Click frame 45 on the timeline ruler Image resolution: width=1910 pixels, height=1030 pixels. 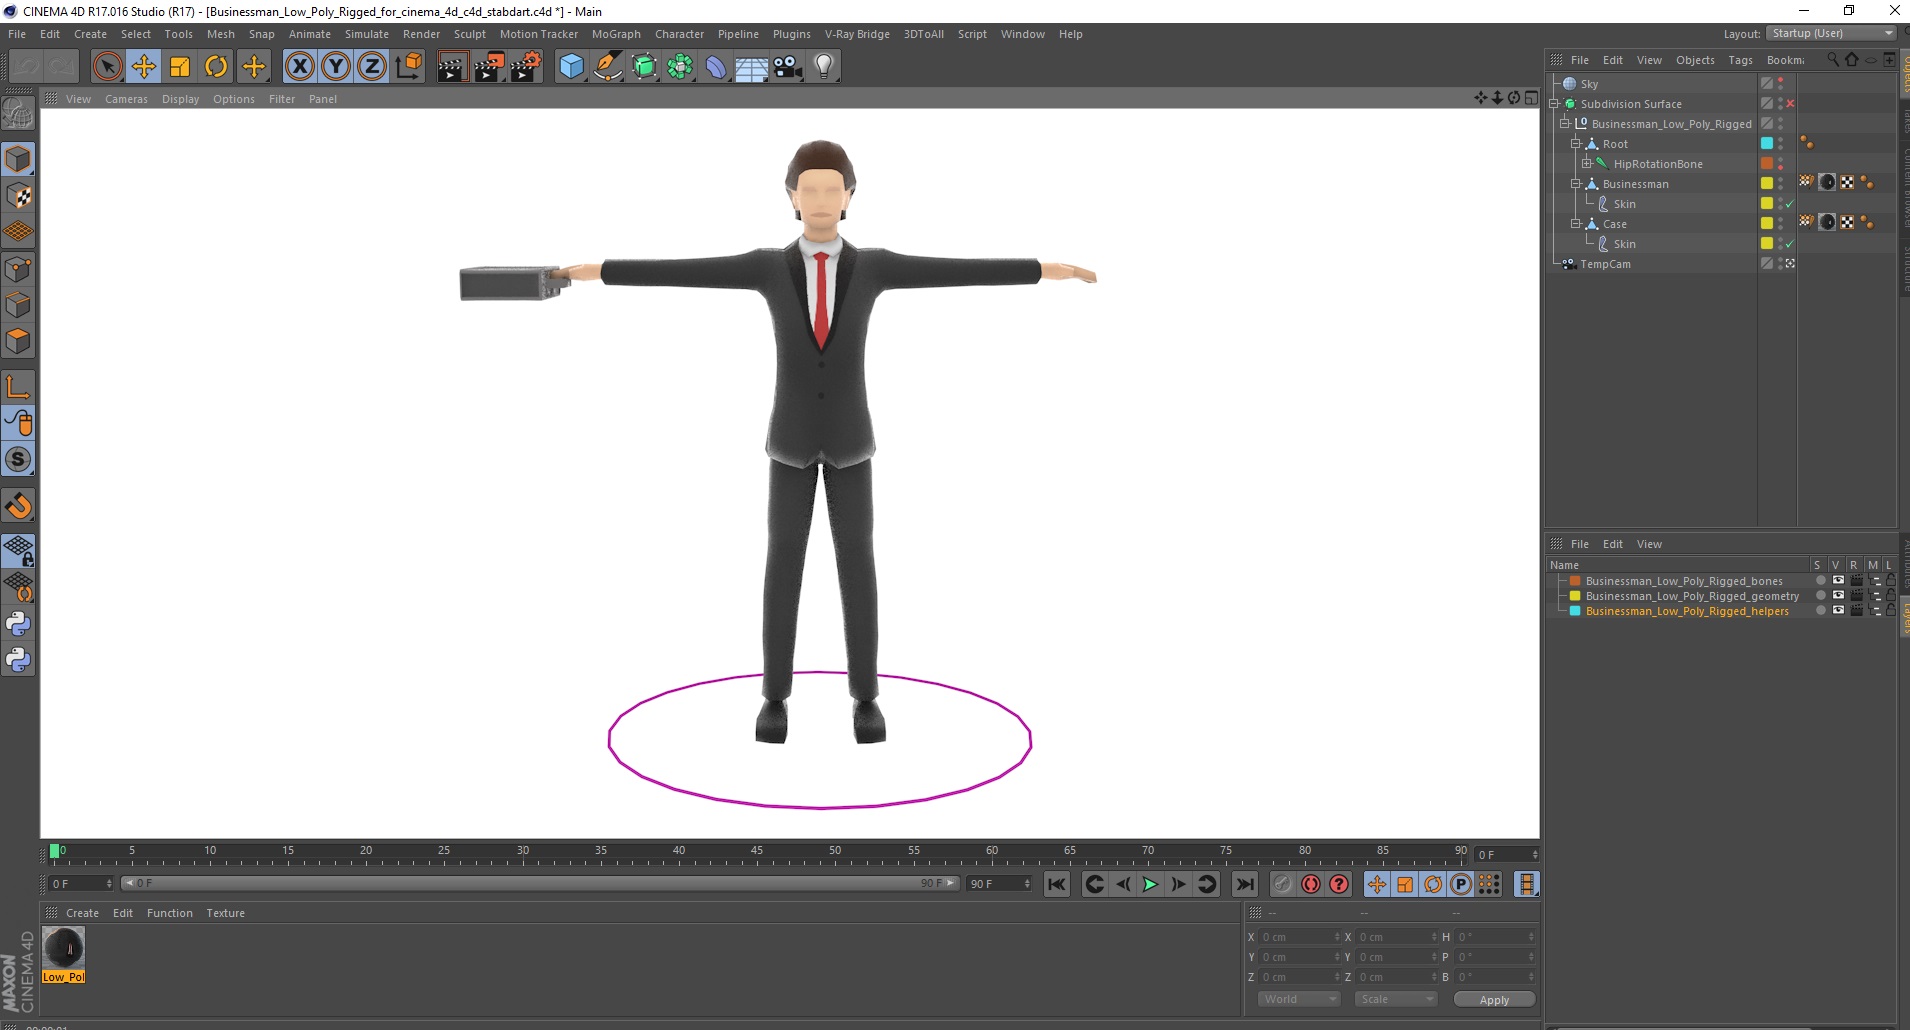point(757,853)
